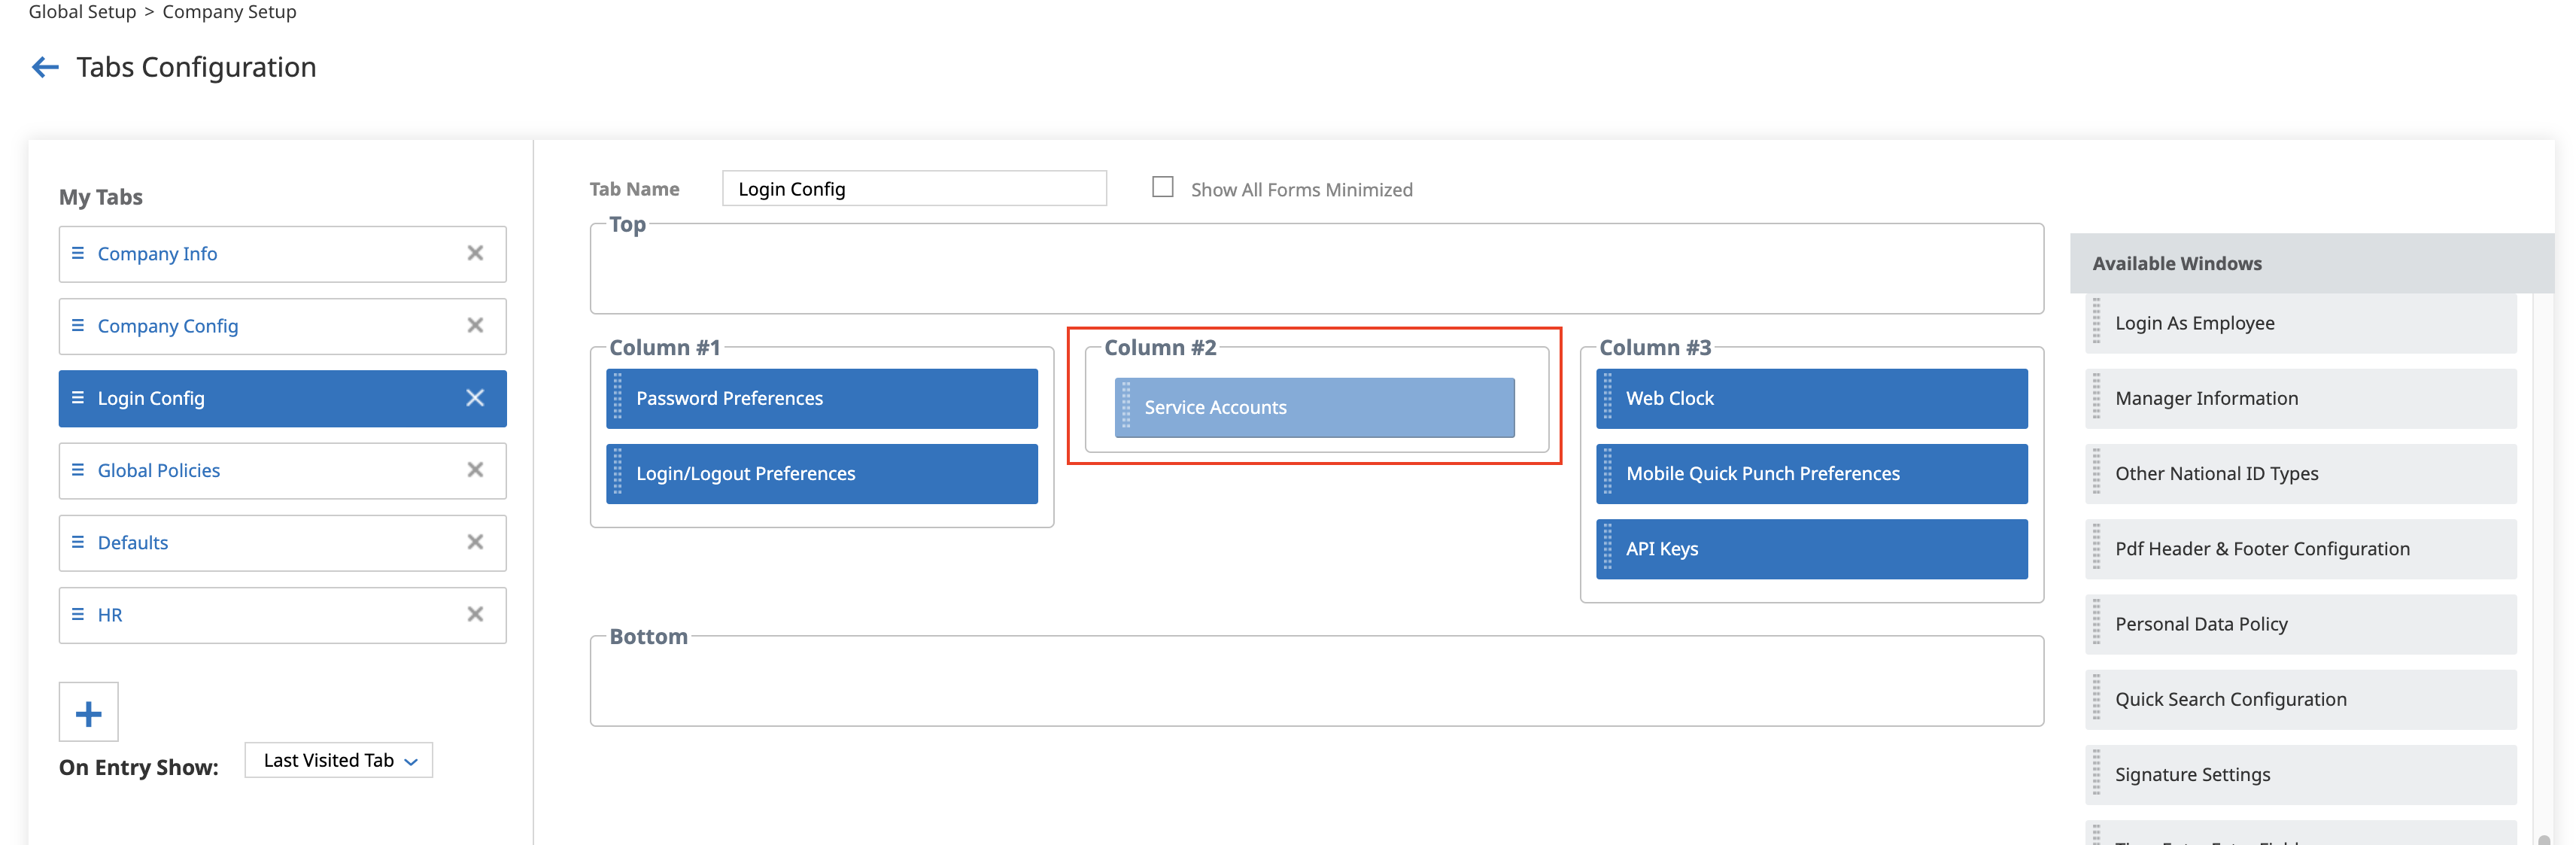Click the grip handle on Password Preferences
Screen dimensions: 2576x845
[x=617, y=398]
